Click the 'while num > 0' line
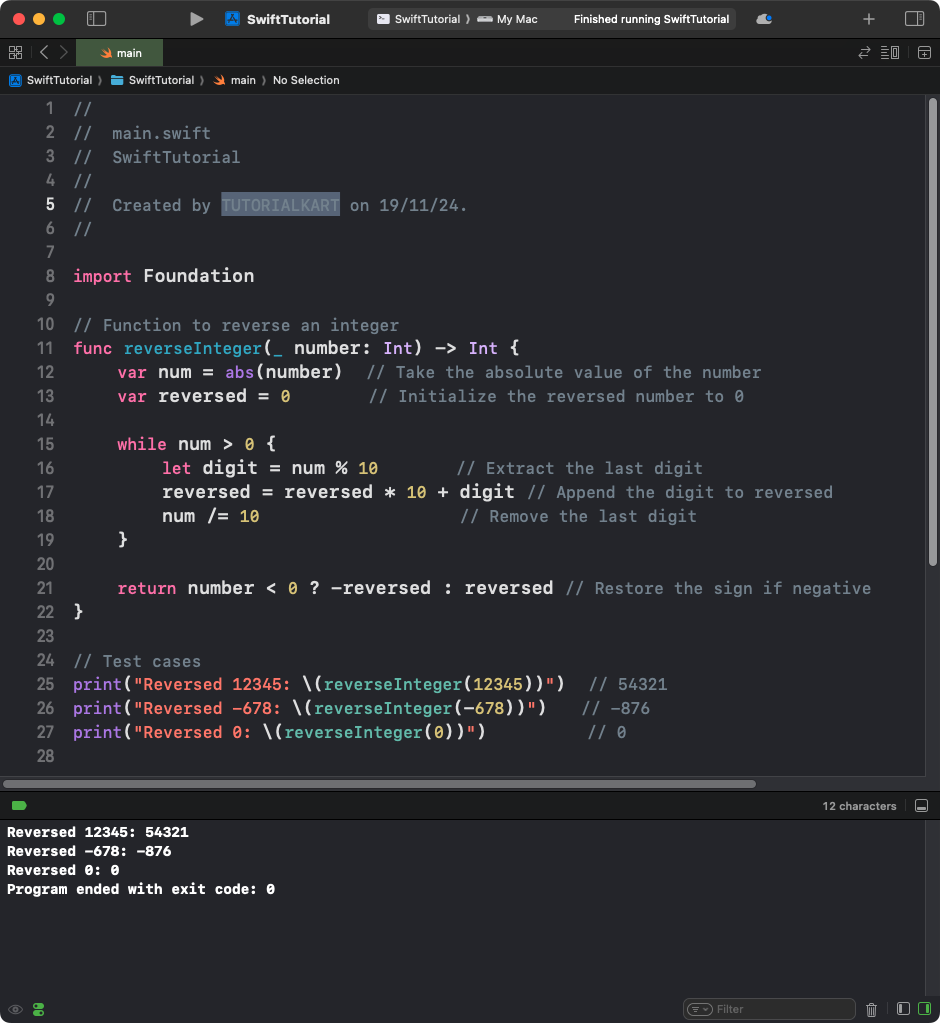 (196, 444)
